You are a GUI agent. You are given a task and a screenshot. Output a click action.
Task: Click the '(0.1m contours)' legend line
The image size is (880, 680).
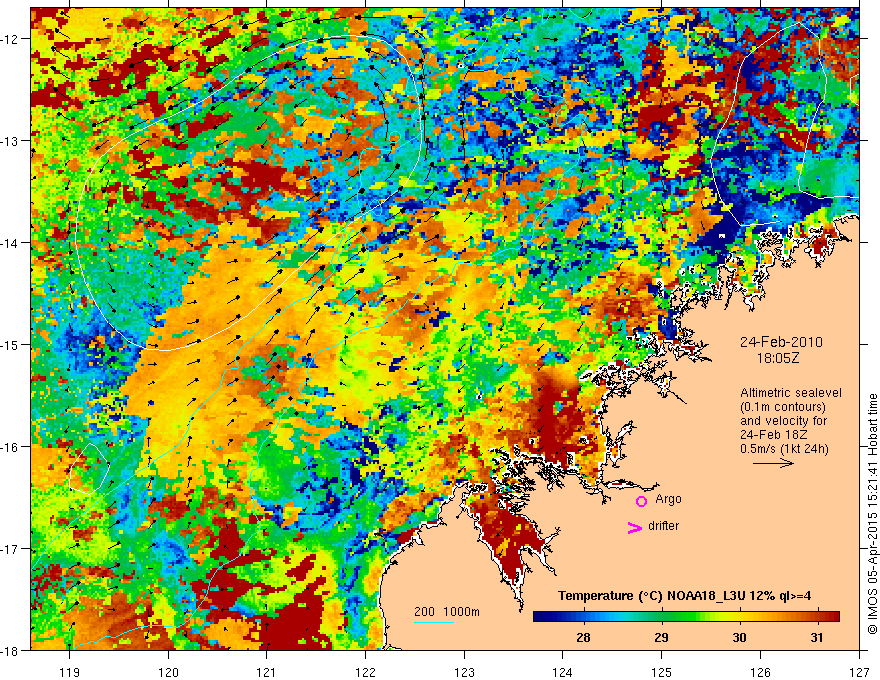click(782, 407)
